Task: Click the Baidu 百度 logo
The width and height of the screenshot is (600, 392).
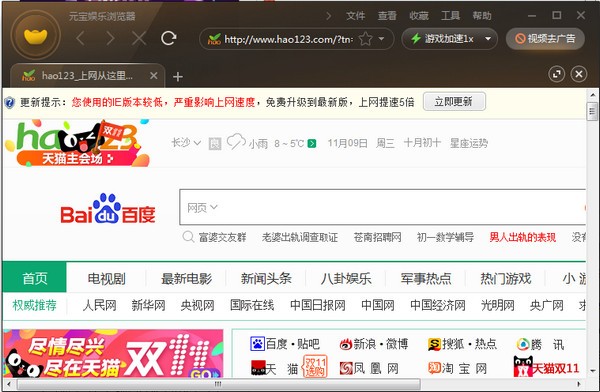Action: click(x=108, y=209)
